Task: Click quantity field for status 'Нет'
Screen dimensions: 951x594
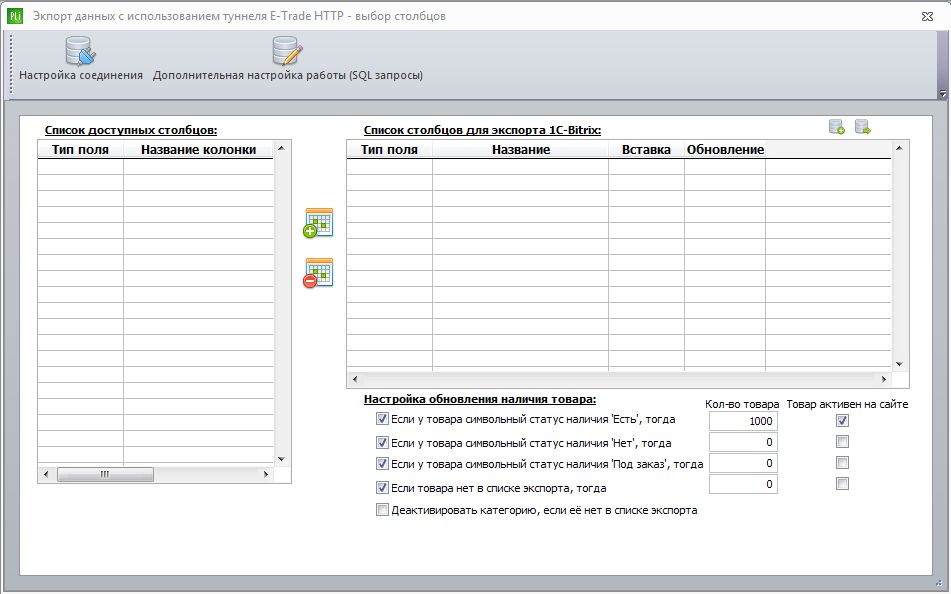Action: click(x=743, y=442)
